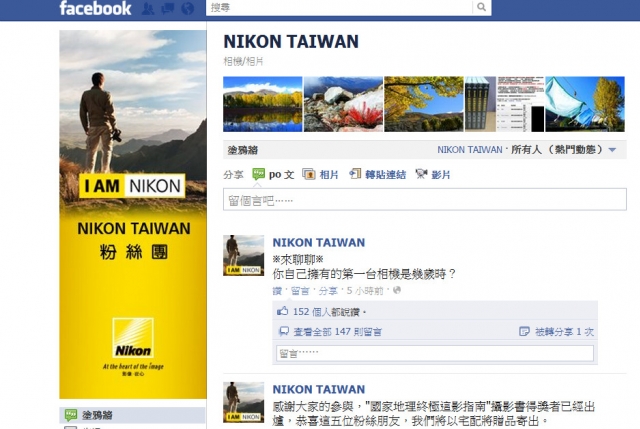
Task: Open the 被轉分享 1 次 shares link
Action: pyautogui.click(x=564, y=332)
